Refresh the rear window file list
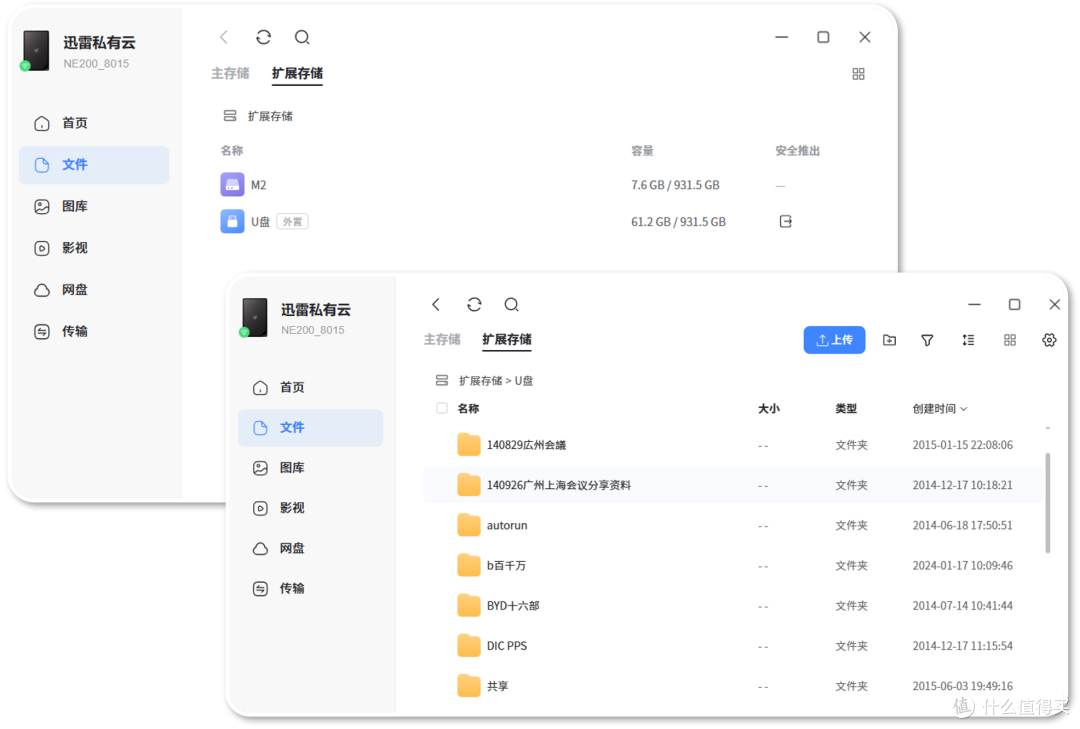Viewport: 1080px width, 729px height. (263, 37)
